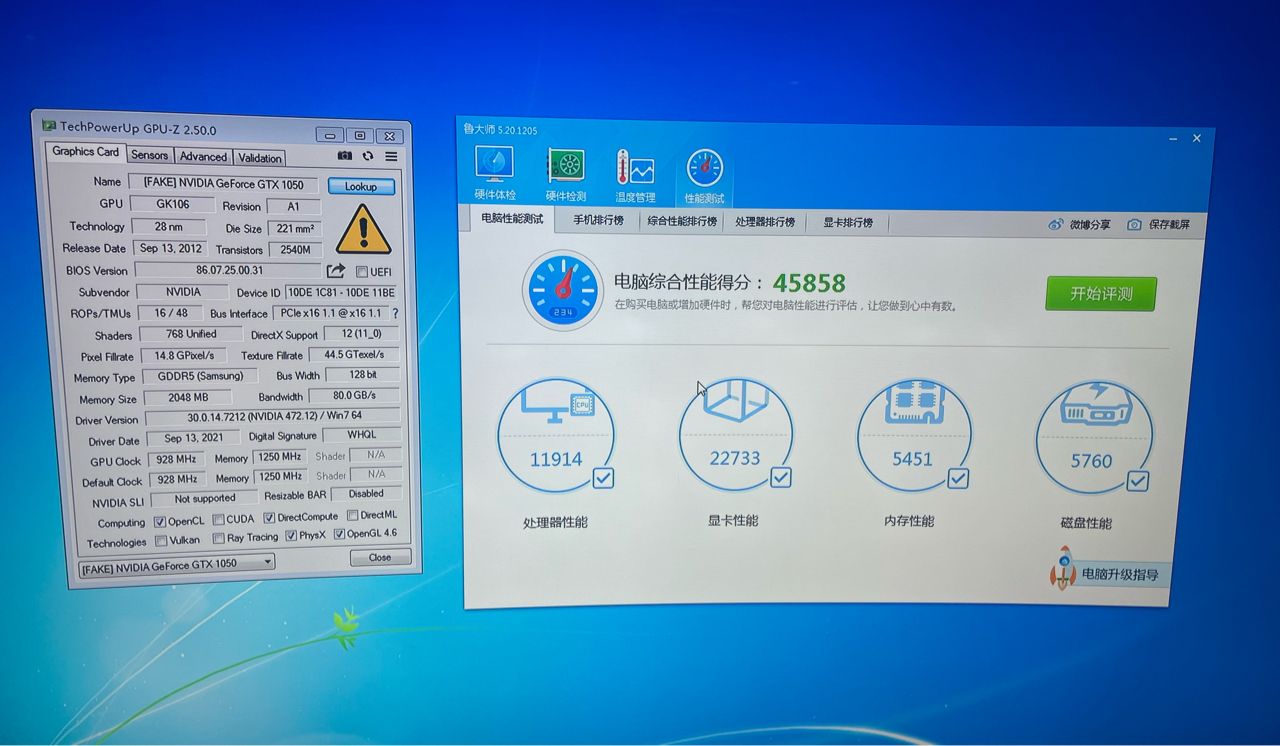Image resolution: width=1280 pixels, height=746 pixels.
Task: Click the Memory Type GDDR5 (Samsung) value
Action: pos(200,376)
